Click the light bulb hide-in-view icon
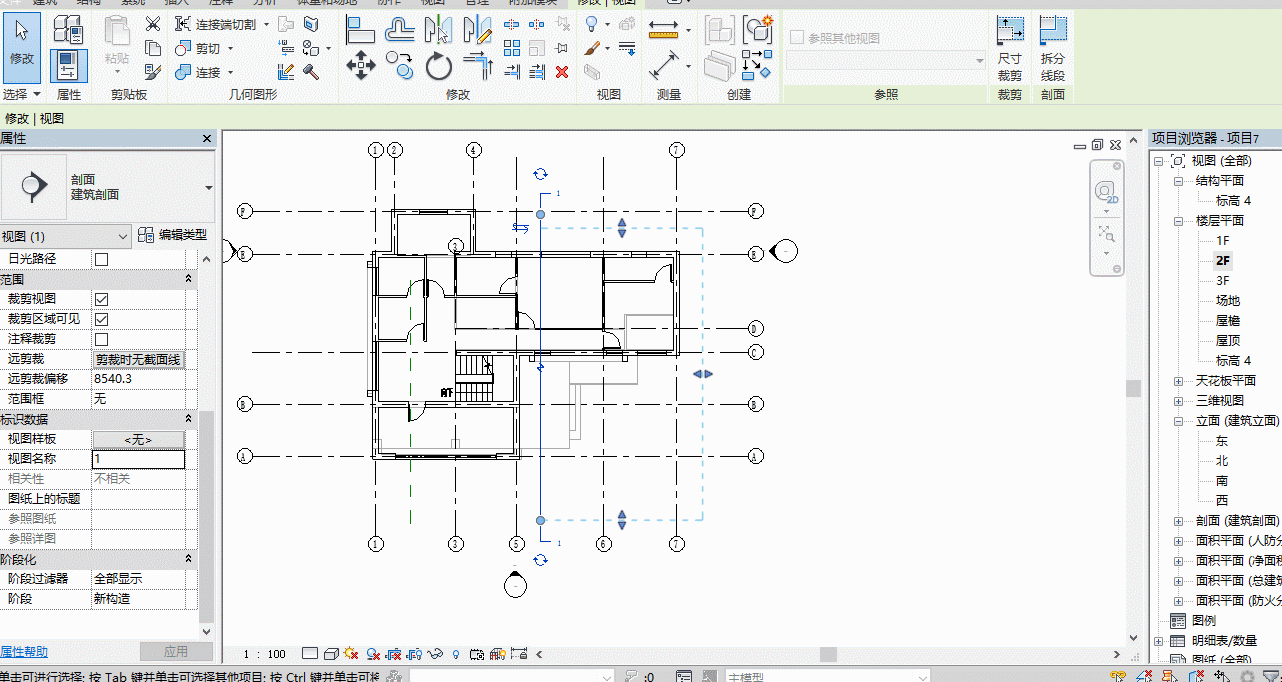The image size is (1282, 682). (591, 23)
